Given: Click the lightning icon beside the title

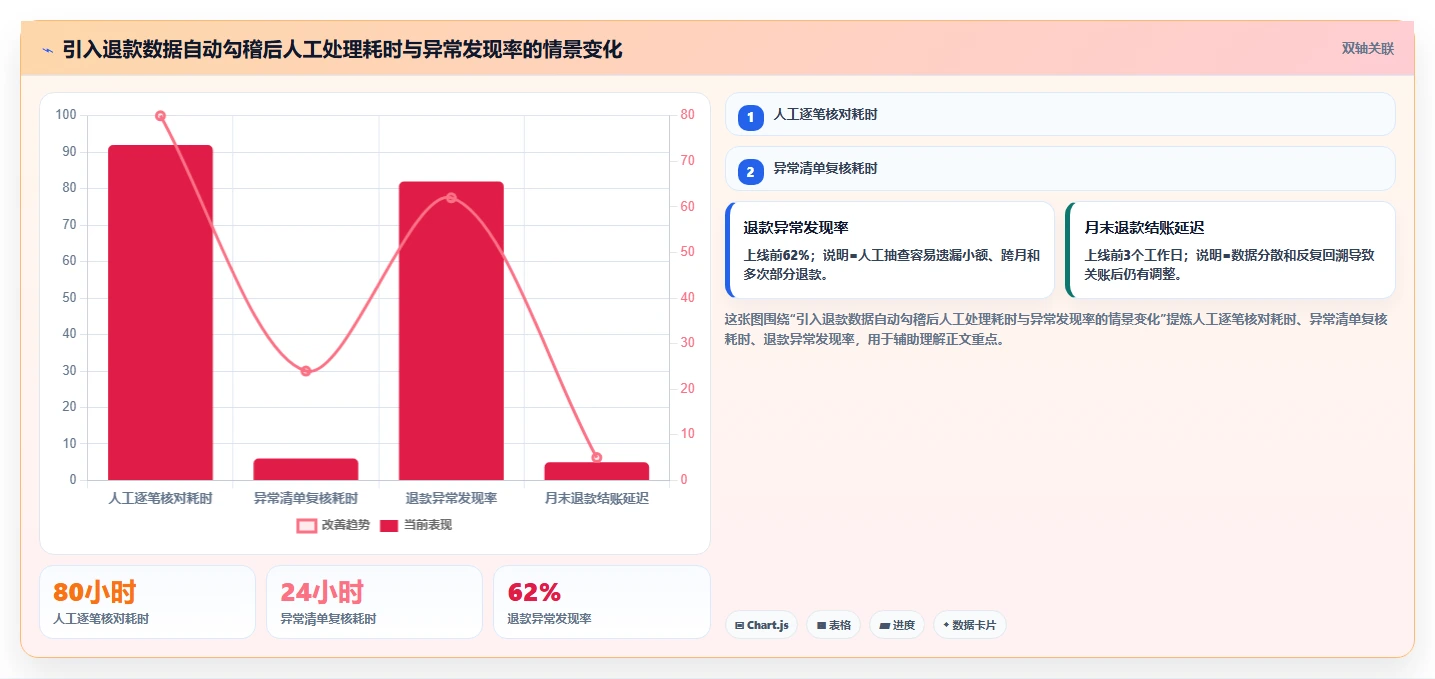Looking at the screenshot, I should (x=47, y=49).
